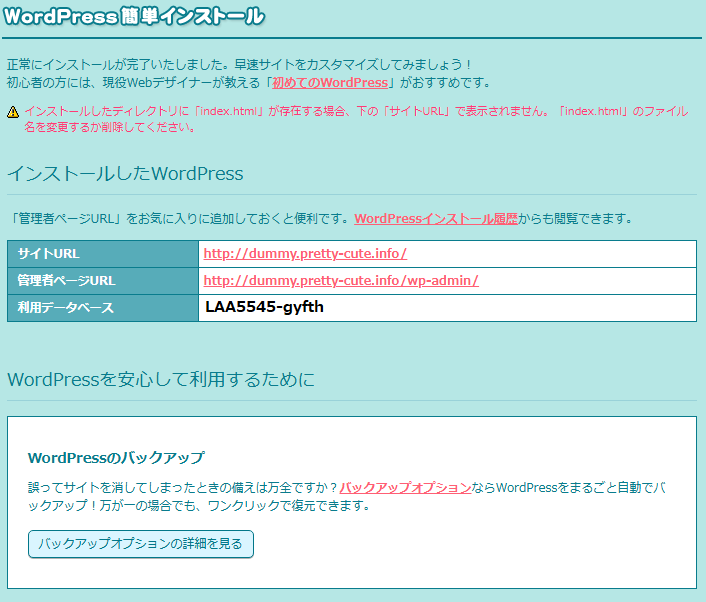Visit the http://dummy.pretty-cute.info/ site URL
Image resolution: width=706 pixels, height=602 pixels.
point(305,254)
